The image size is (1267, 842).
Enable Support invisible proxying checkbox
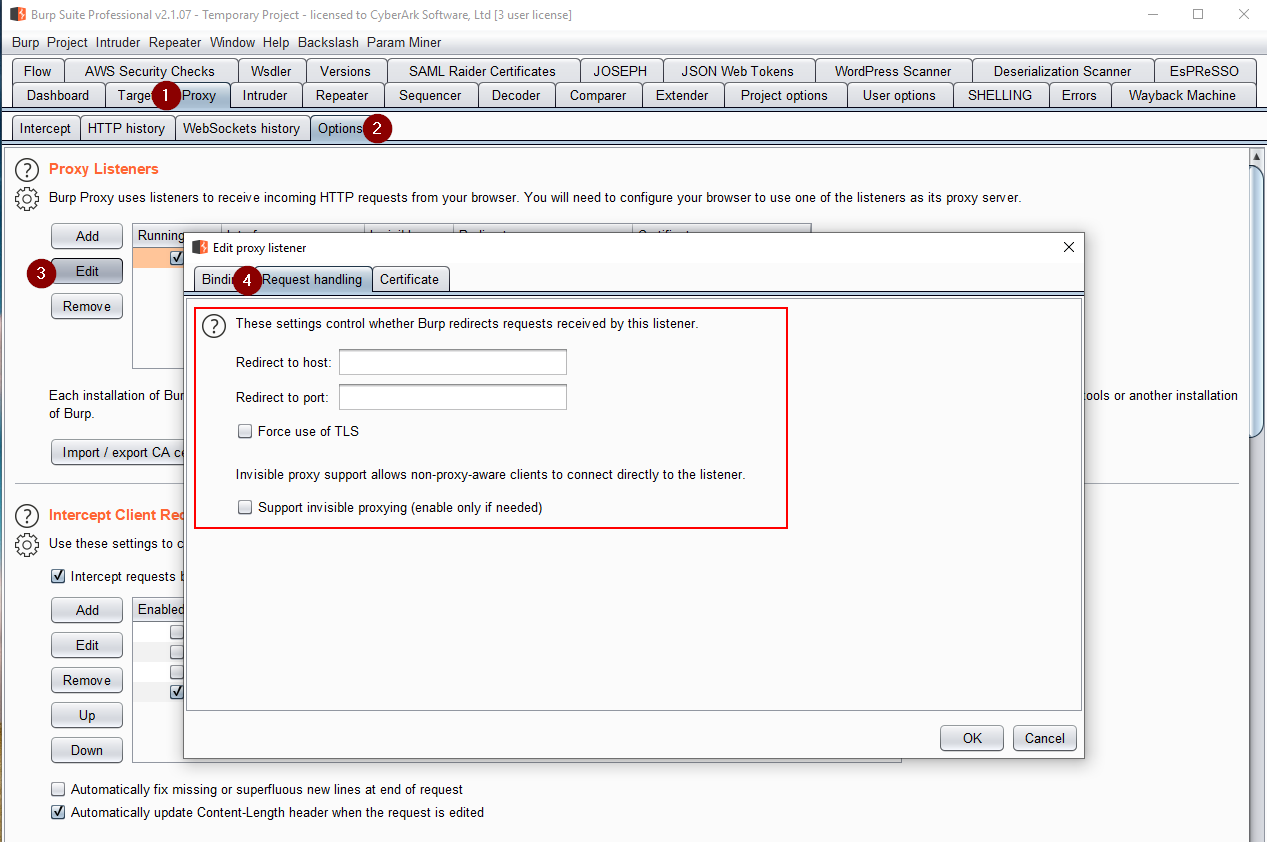(245, 508)
